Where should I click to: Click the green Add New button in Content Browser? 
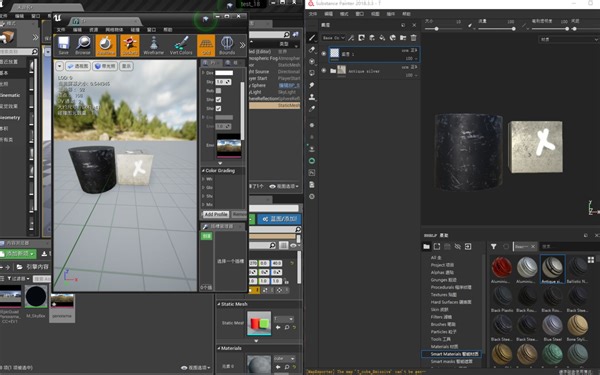(x=18, y=254)
